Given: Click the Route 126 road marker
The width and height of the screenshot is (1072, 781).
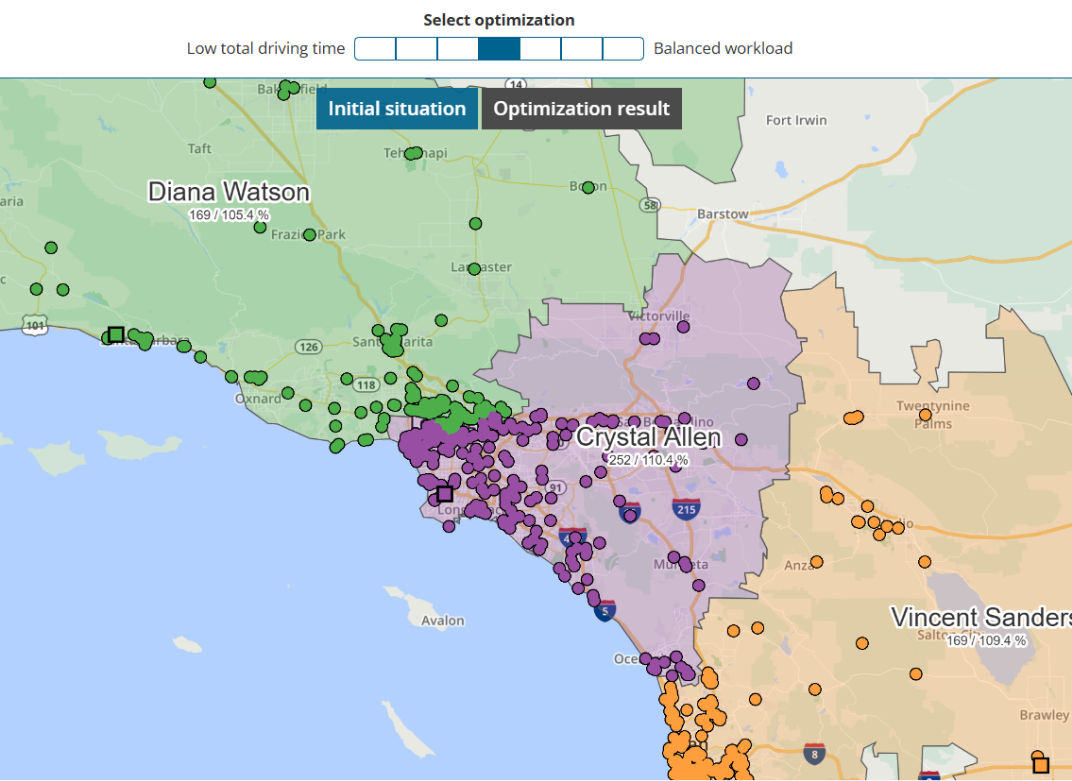Looking at the screenshot, I should pyautogui.click(x=309, y=347).
